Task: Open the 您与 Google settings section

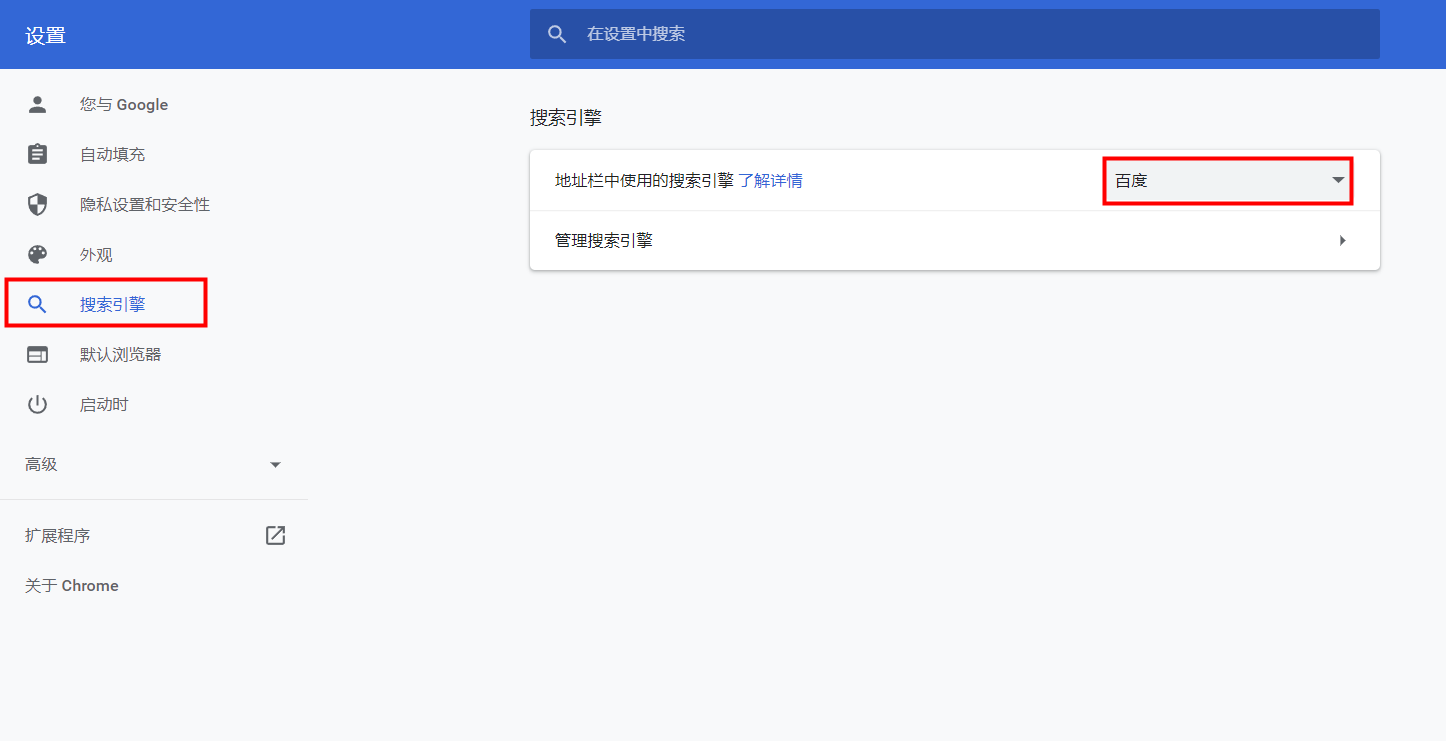Action: (124, 104)
